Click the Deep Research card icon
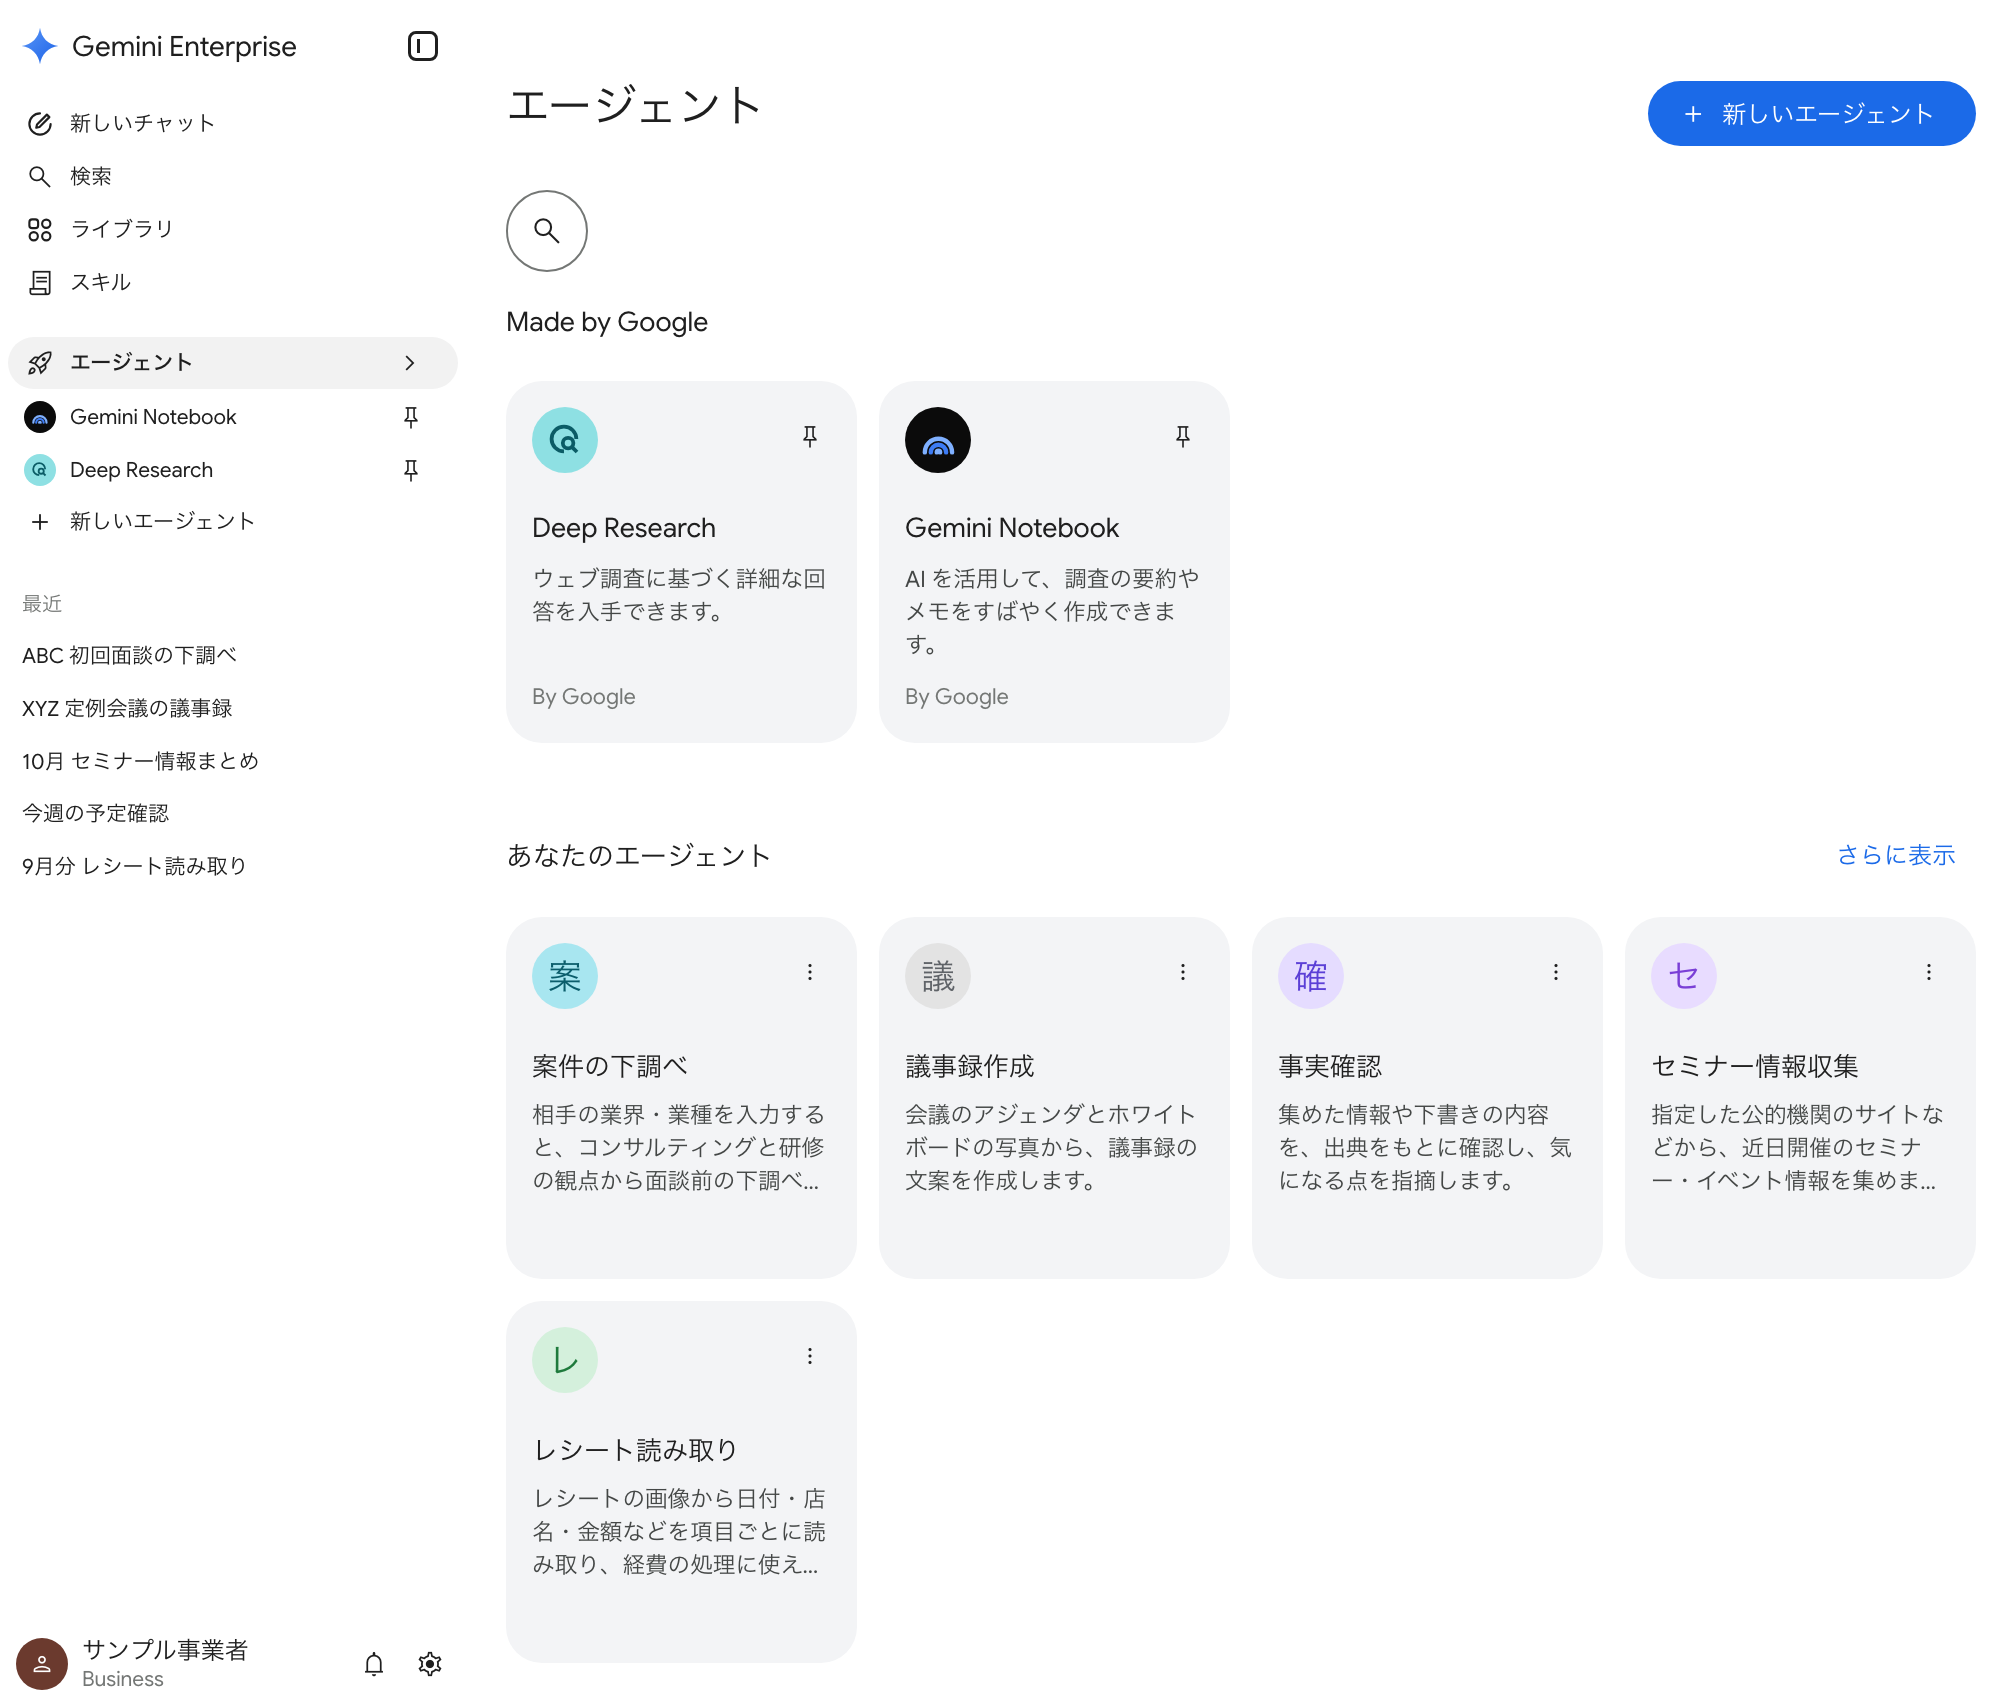Viewport: 2000px width, 1700px height. 565,440
